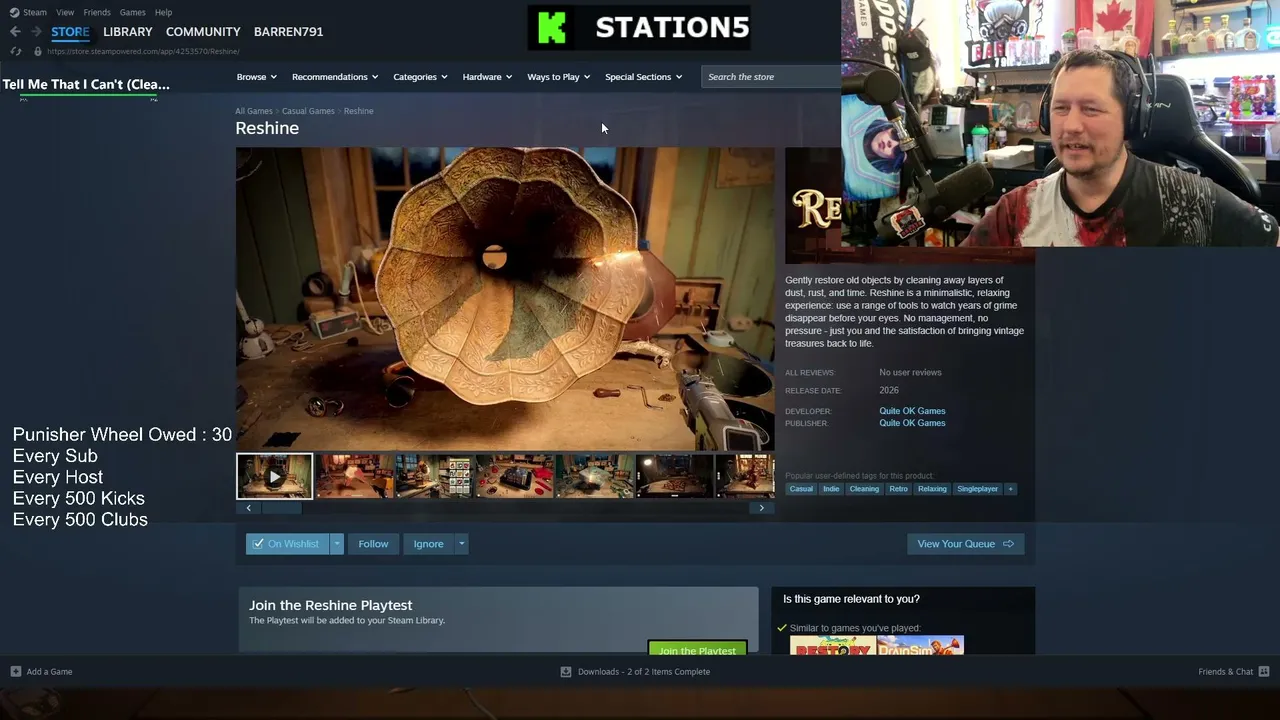Go back with the left arrow
The height and width of the screenshot is (720, 1280).
point(15,32)
